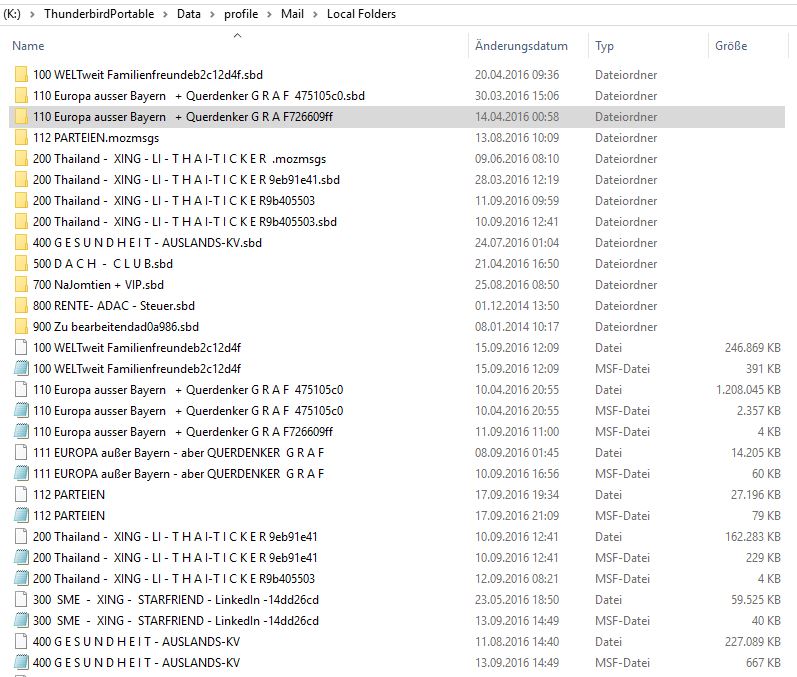The image size is (797, 677).
Task: Click file icon of 300 SME XING STARFRIEND 59.525 KB
Action: (x=21, y=600)
